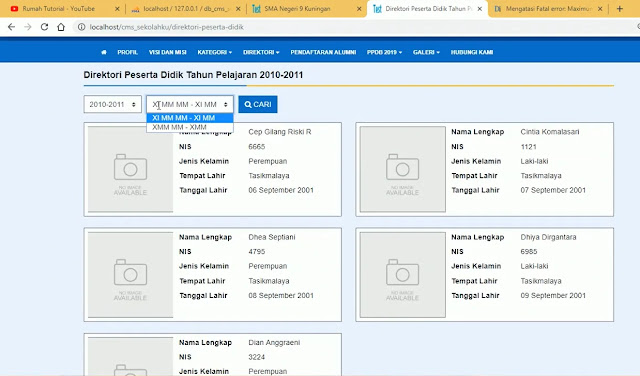Screen dimensions: 640x376
Task: Open the browser home page icon
Action: pos(61,27)
